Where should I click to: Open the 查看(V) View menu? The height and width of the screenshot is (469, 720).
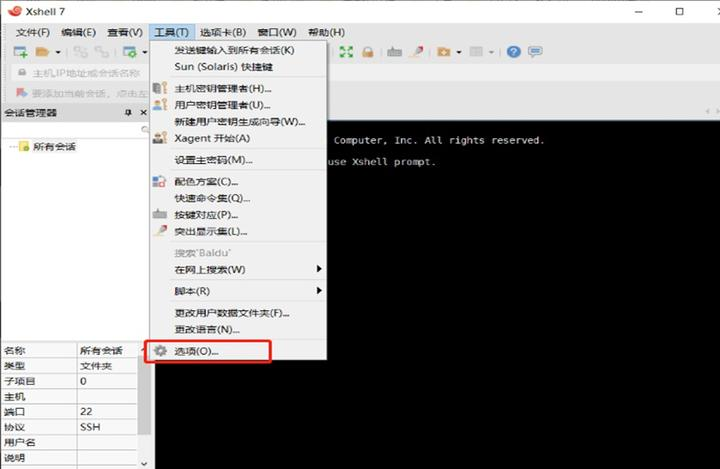125,33
